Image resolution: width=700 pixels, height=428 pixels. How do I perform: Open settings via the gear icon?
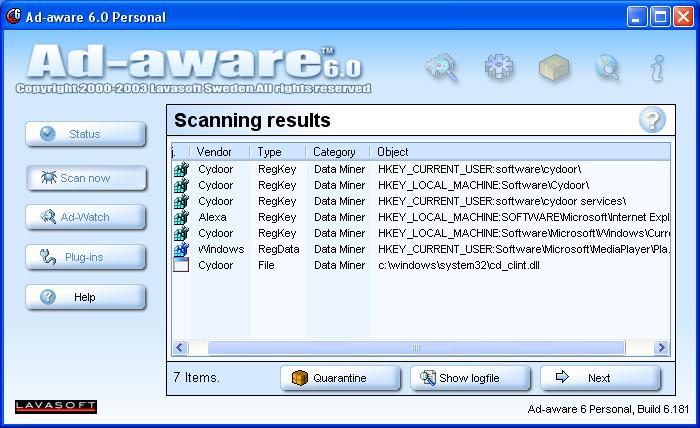pos(499,66)
